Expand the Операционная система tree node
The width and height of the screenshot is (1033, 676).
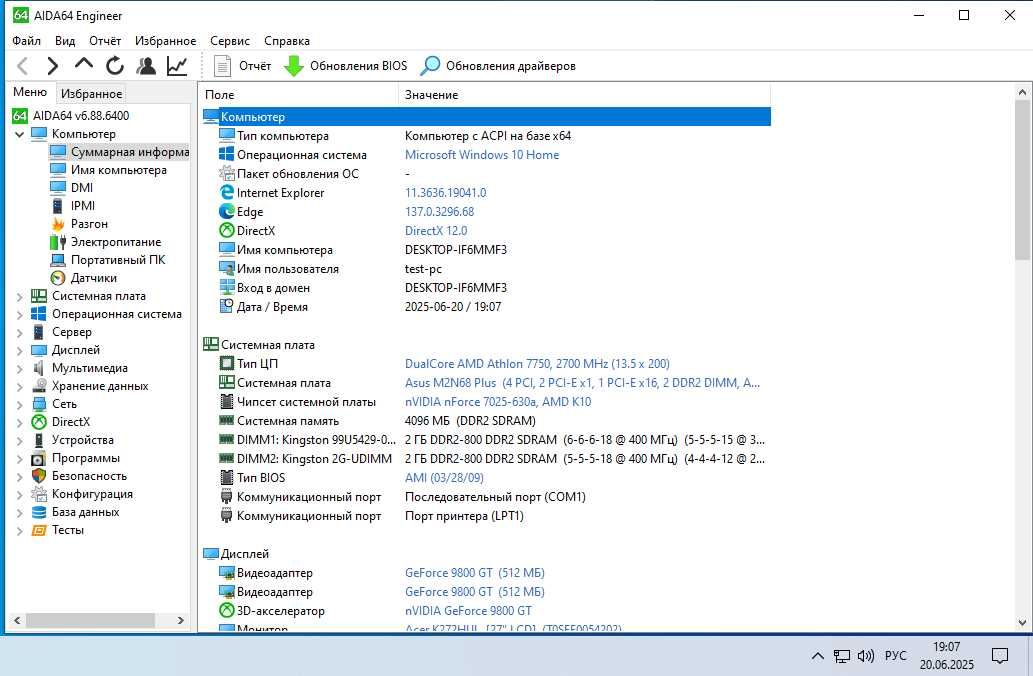[x=20, y=315]
